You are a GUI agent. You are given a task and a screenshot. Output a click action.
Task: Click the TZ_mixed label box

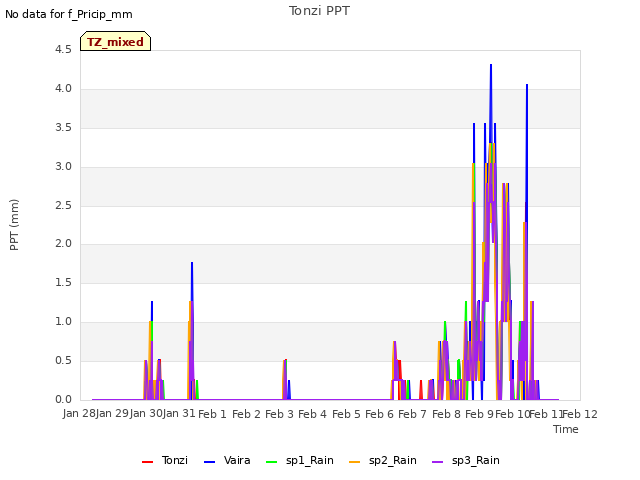tap(116, 41)
